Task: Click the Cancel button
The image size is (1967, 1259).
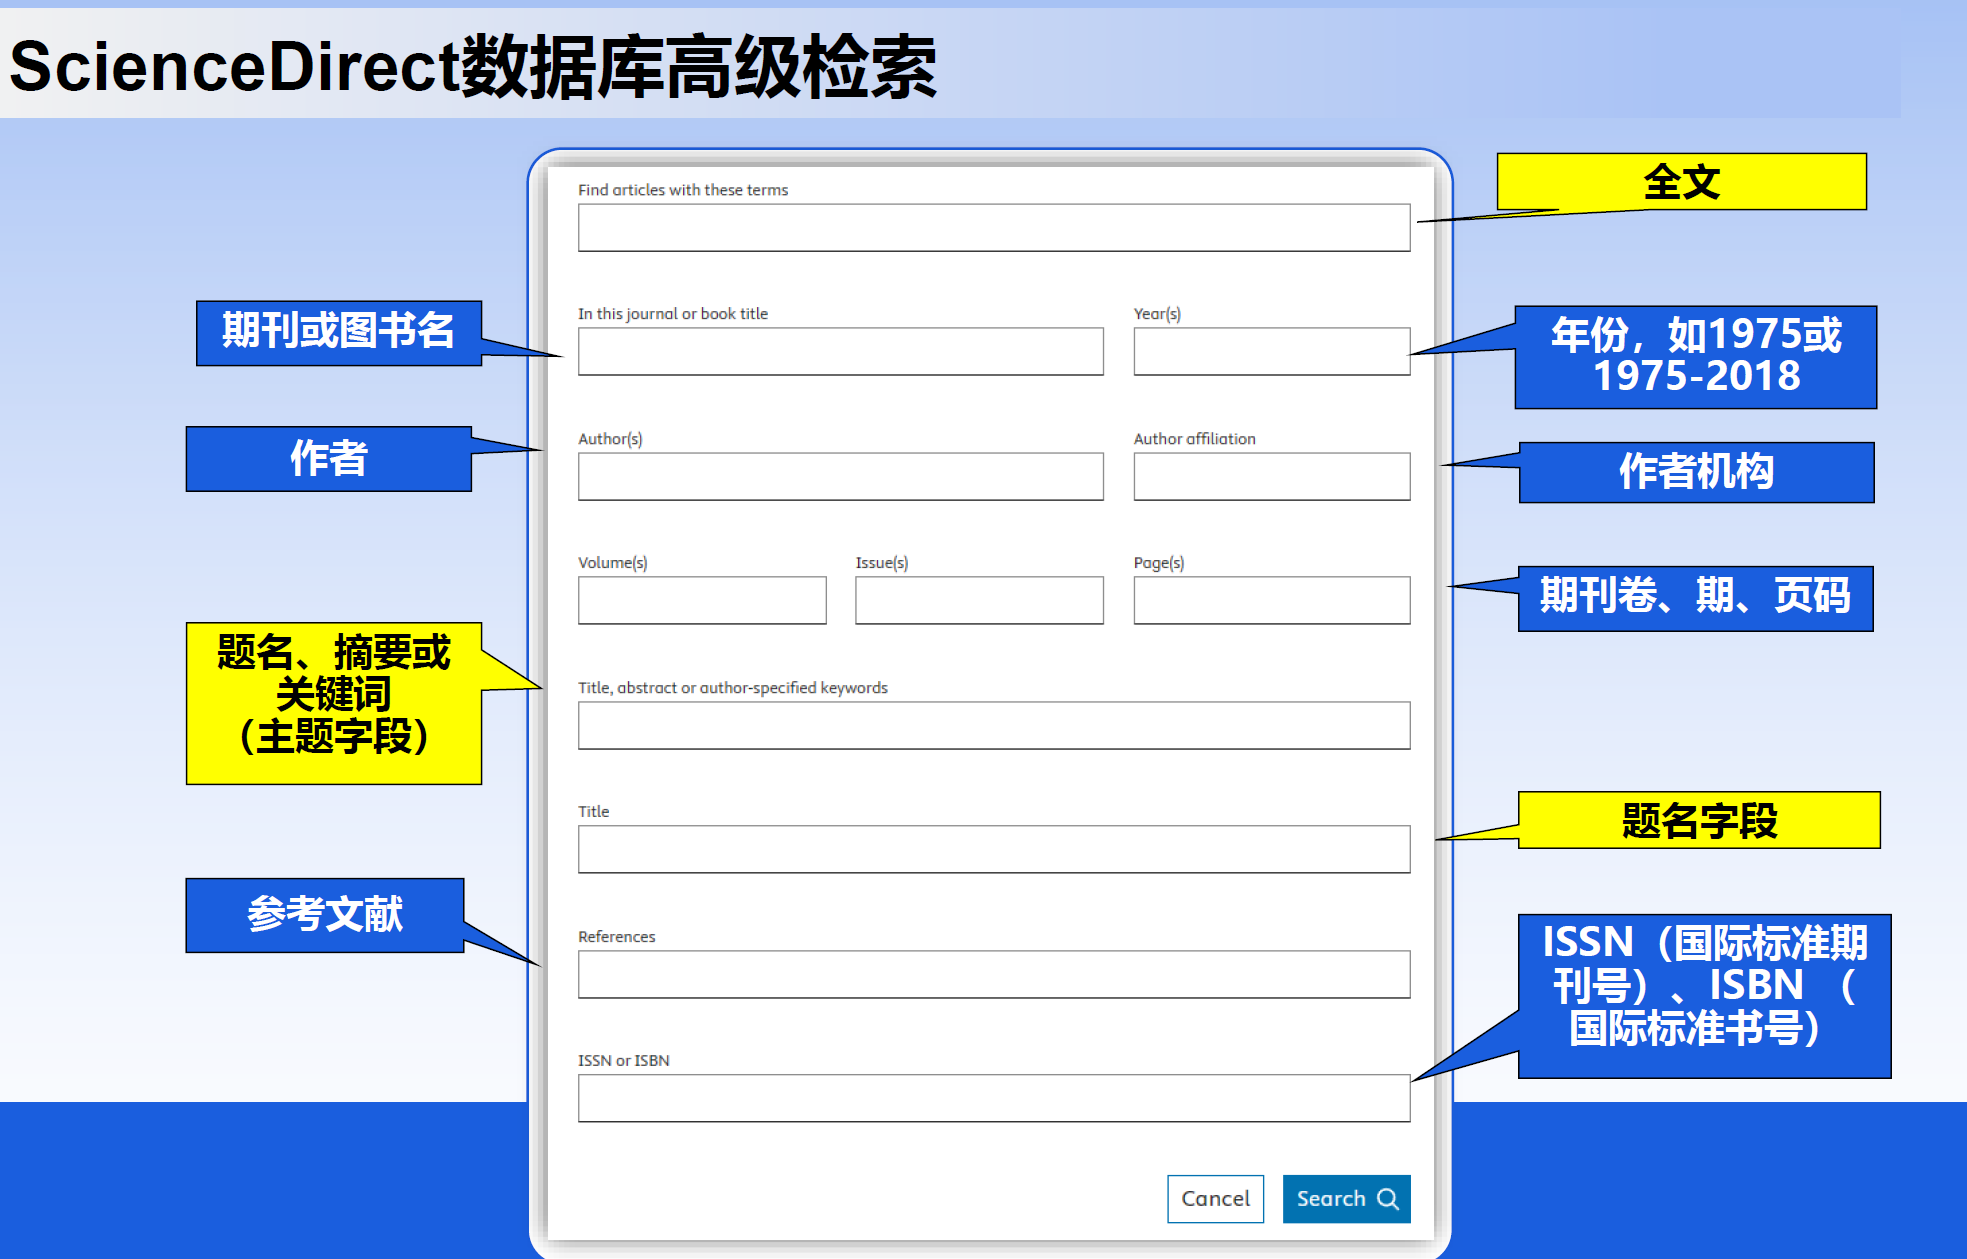Action: 1215,1198
